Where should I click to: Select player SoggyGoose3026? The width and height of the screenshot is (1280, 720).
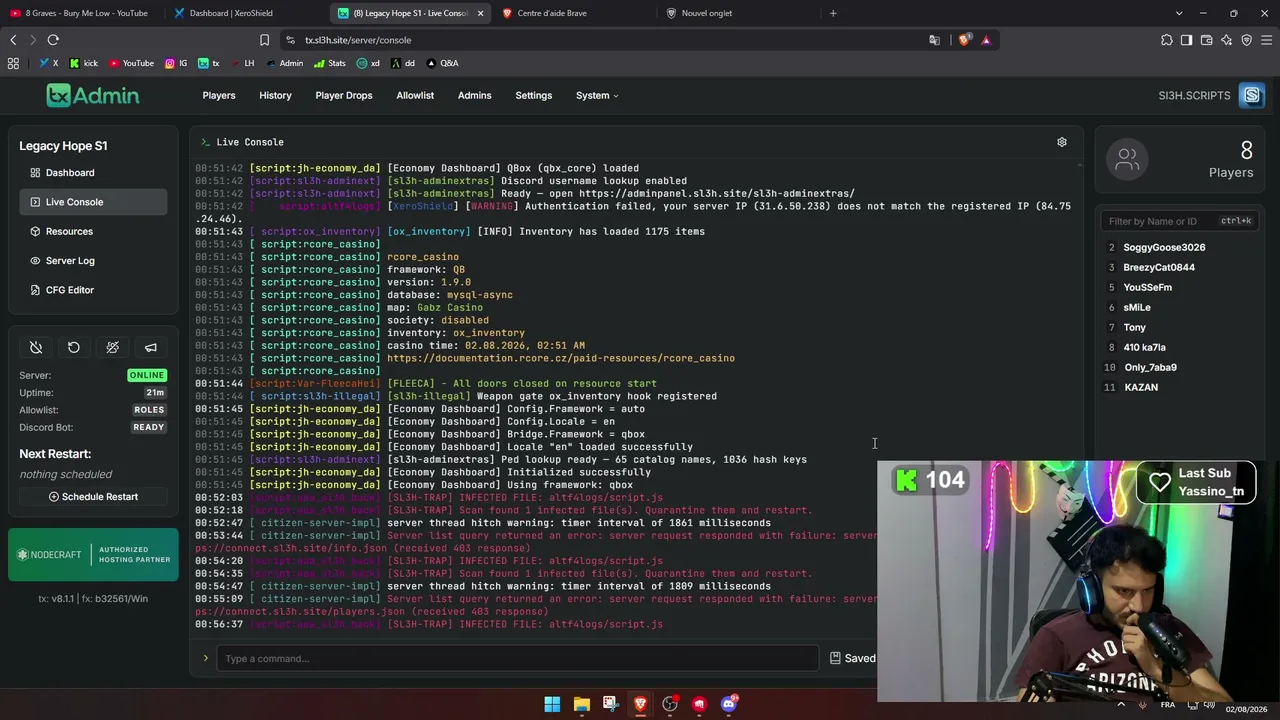[1164, 247]
